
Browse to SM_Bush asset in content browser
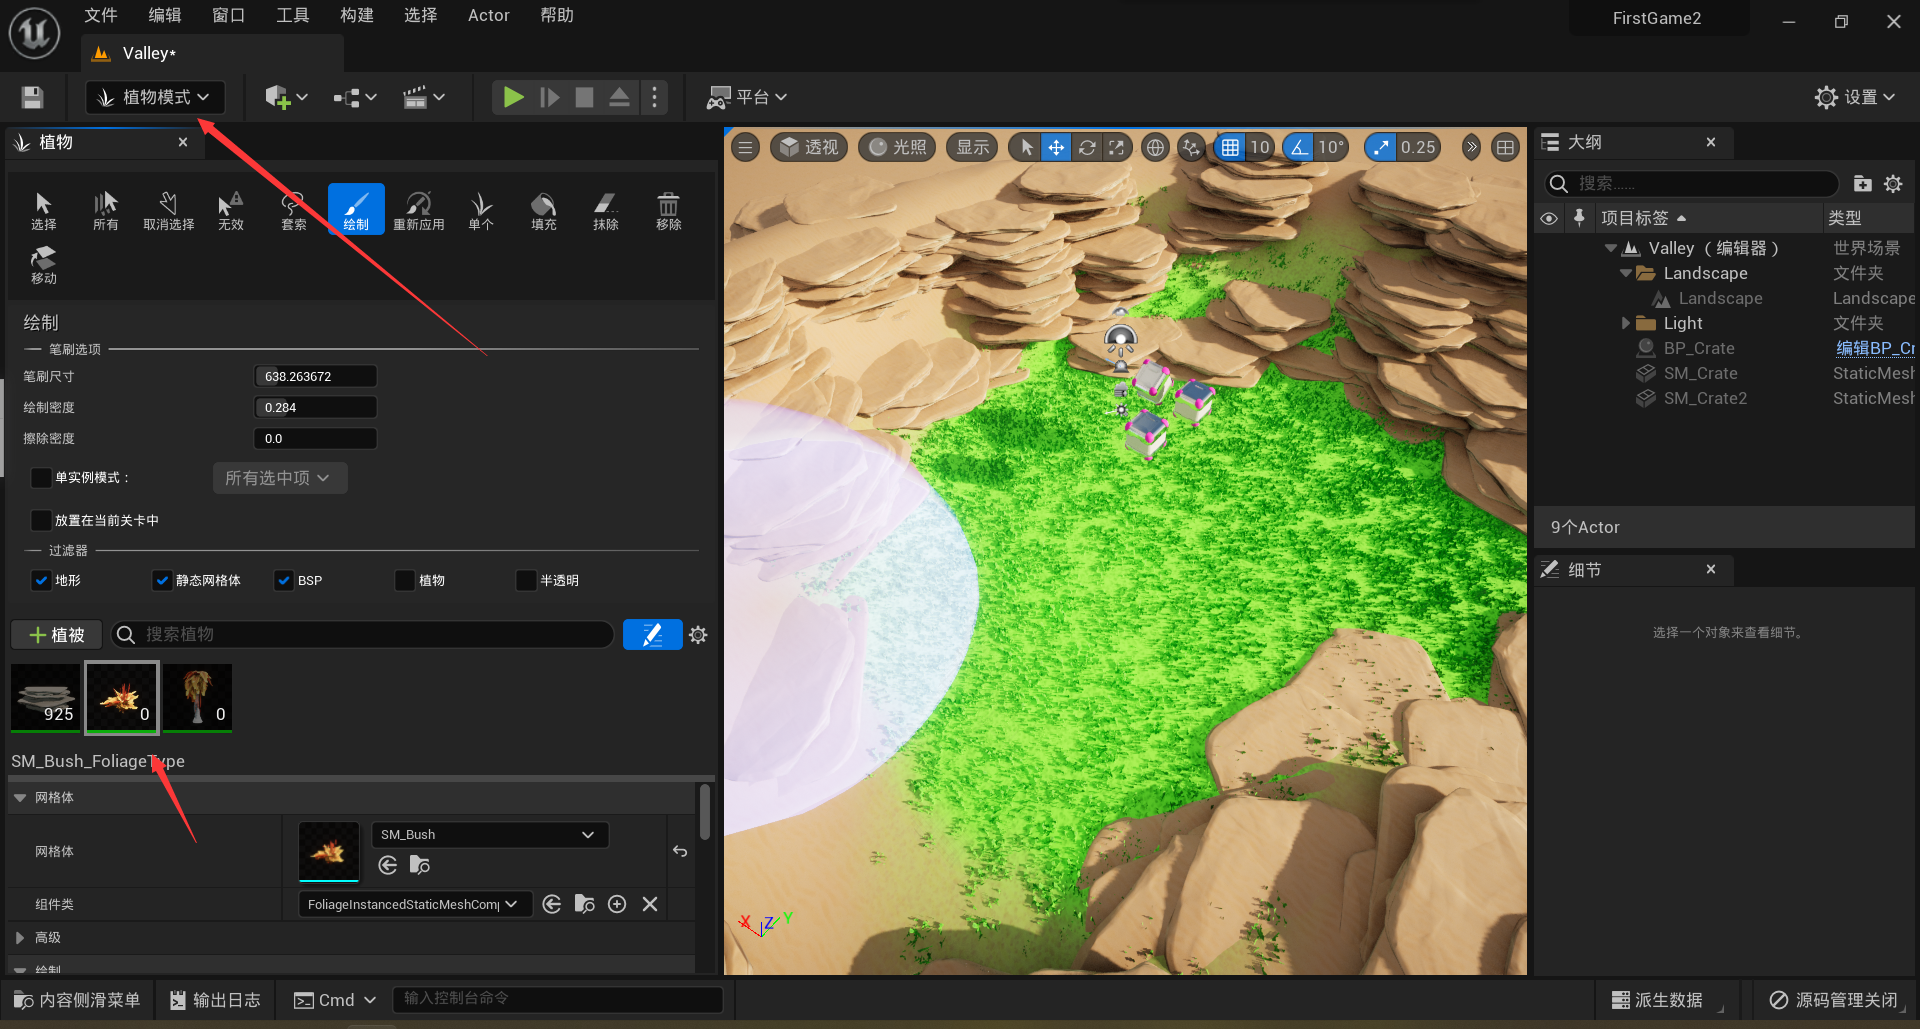(x=420, y=865)
